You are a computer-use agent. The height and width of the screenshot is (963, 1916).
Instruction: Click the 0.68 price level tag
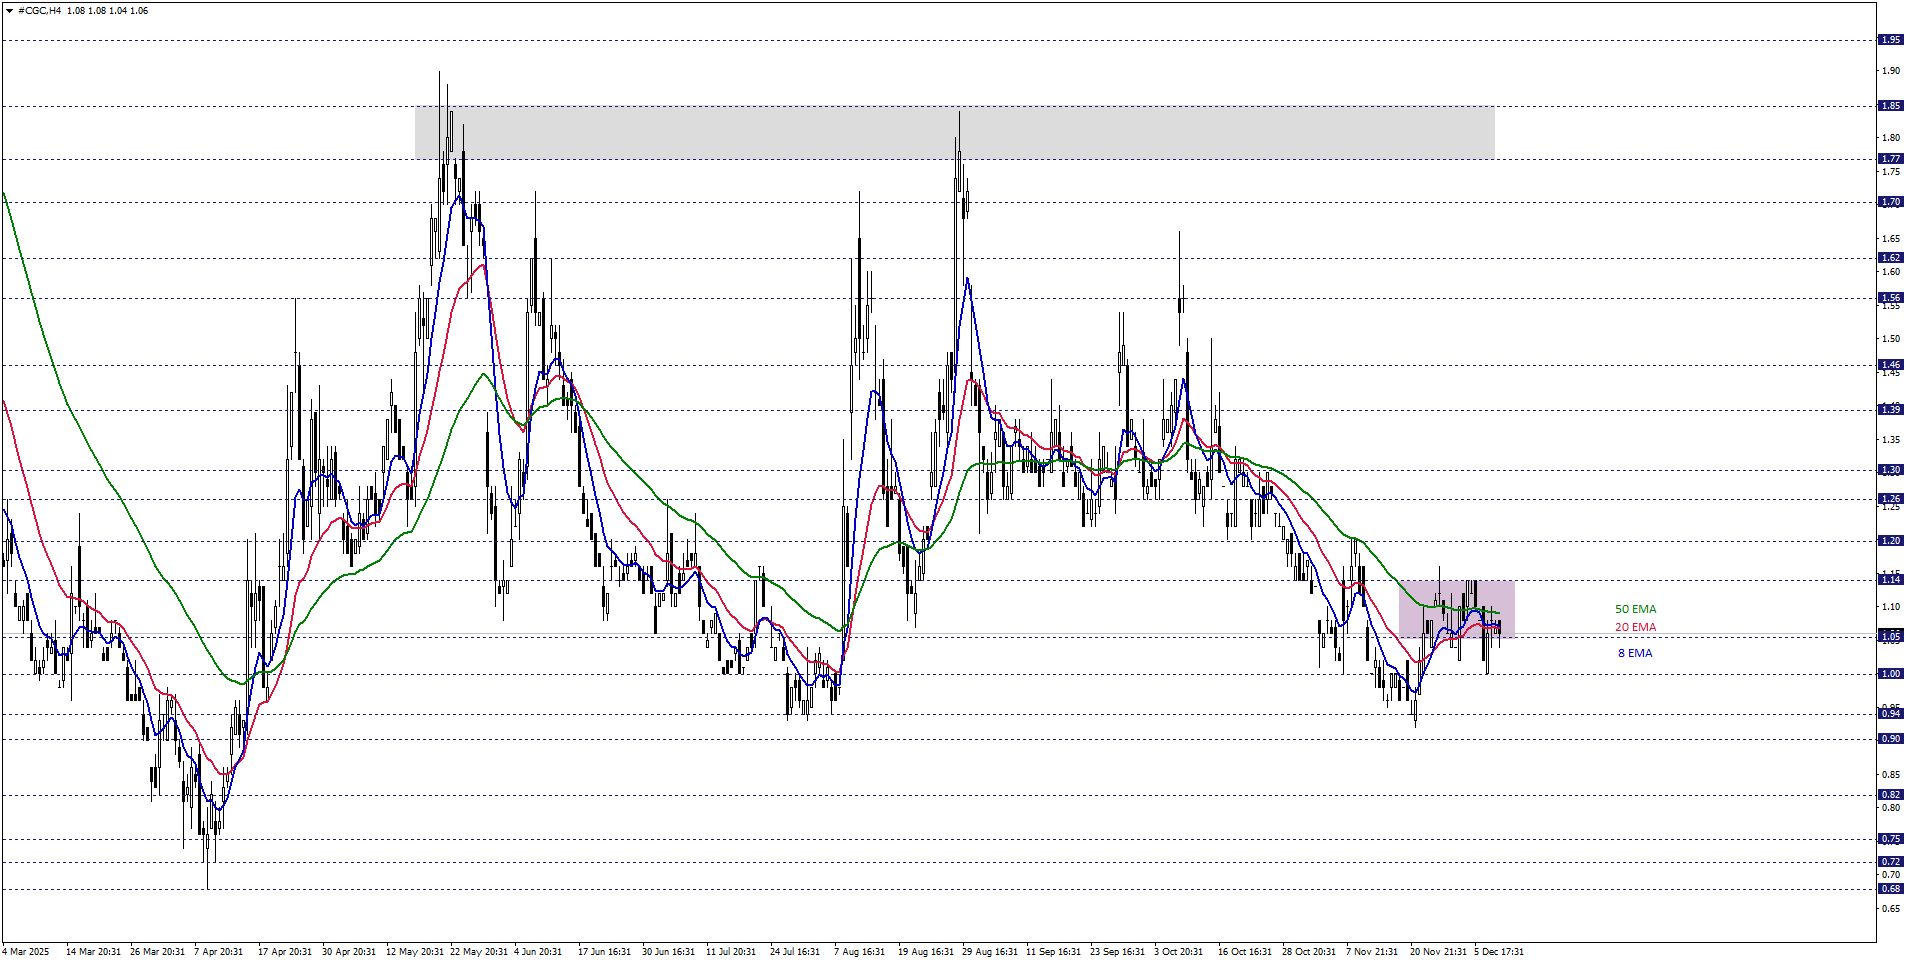(x=1890, y=889)
